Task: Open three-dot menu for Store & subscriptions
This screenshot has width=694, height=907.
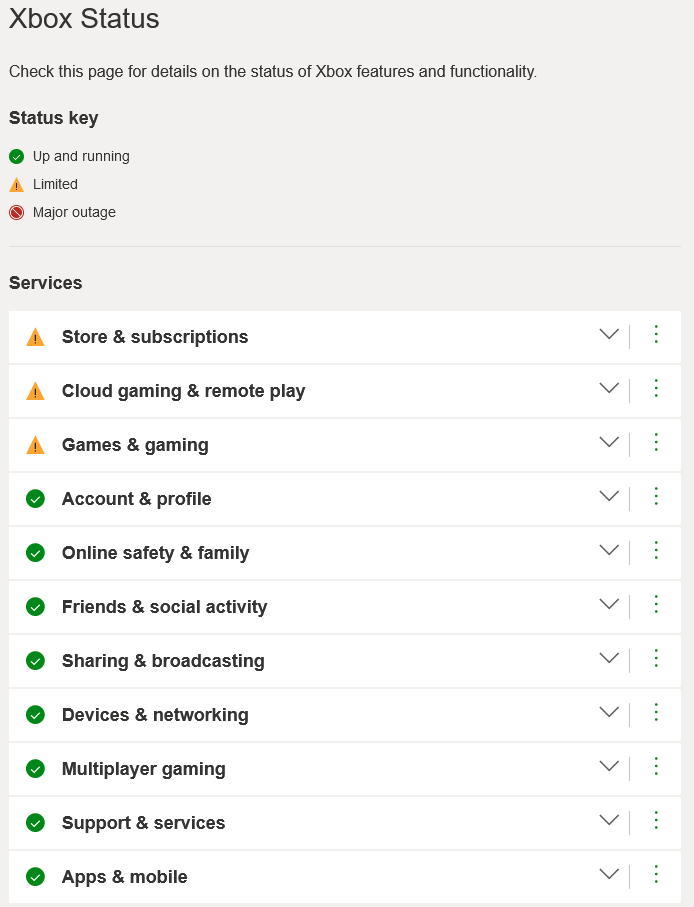Action: (656, 335)
